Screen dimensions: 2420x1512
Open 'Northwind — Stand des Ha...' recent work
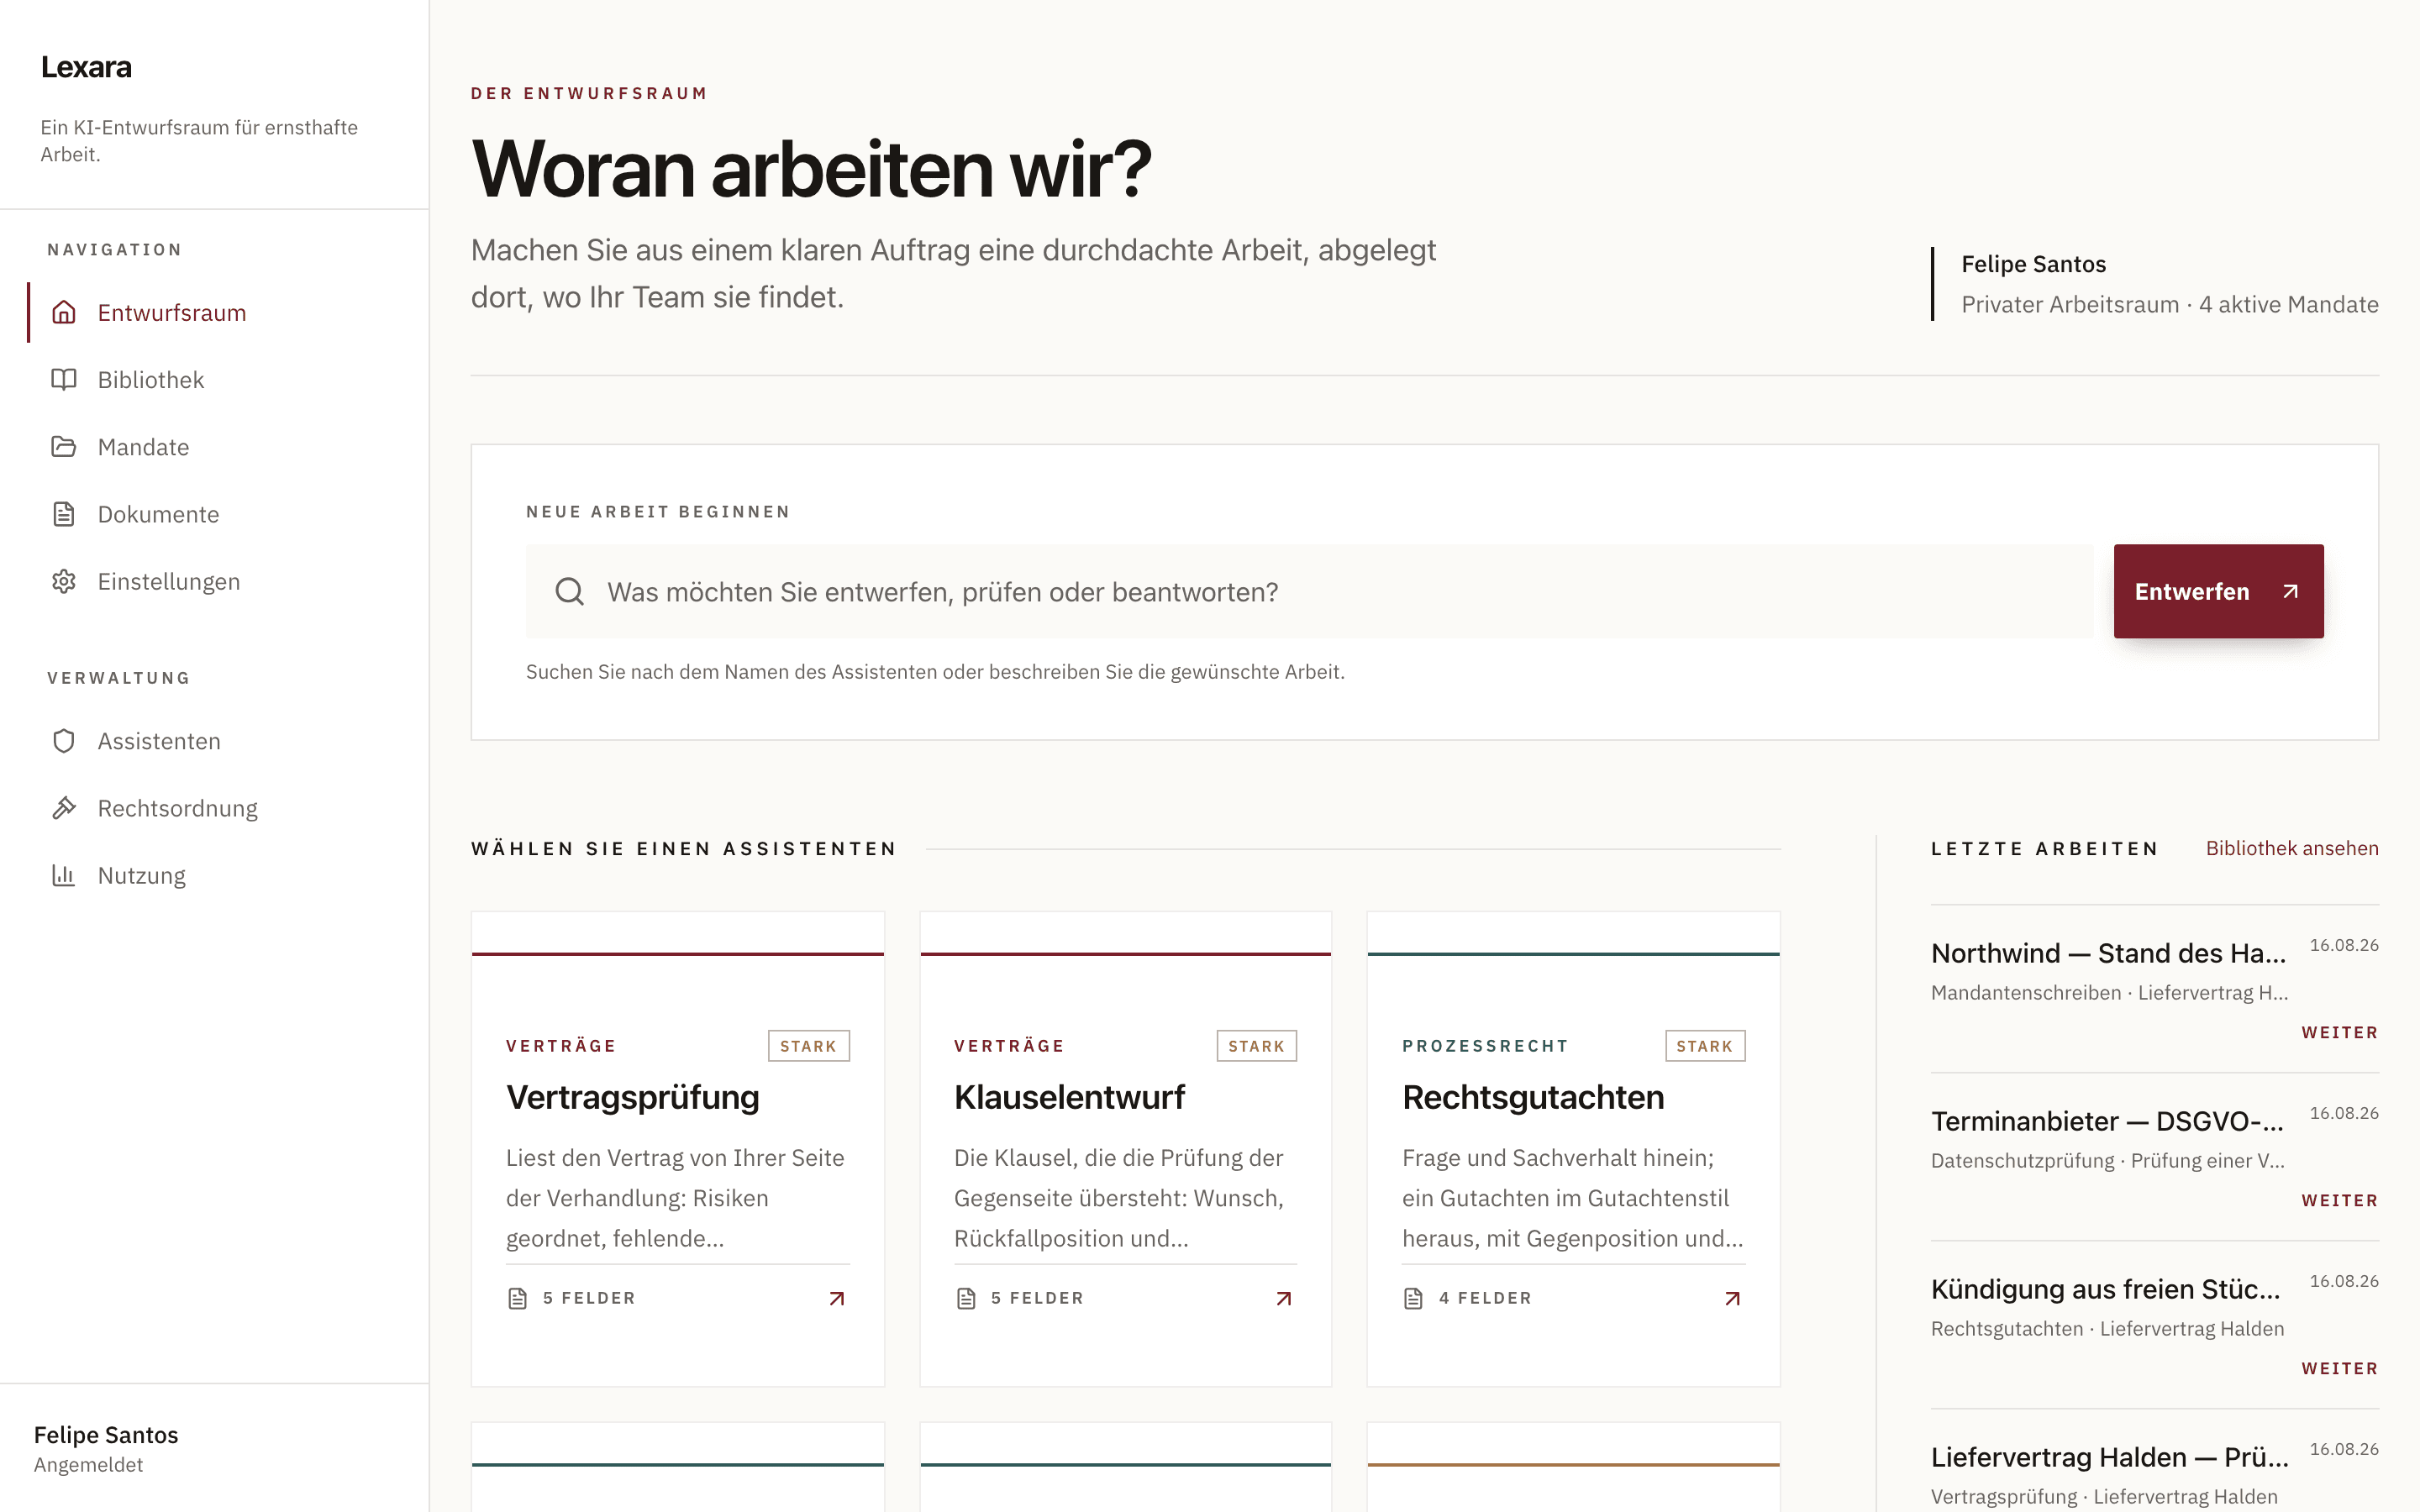point(2108,953)
